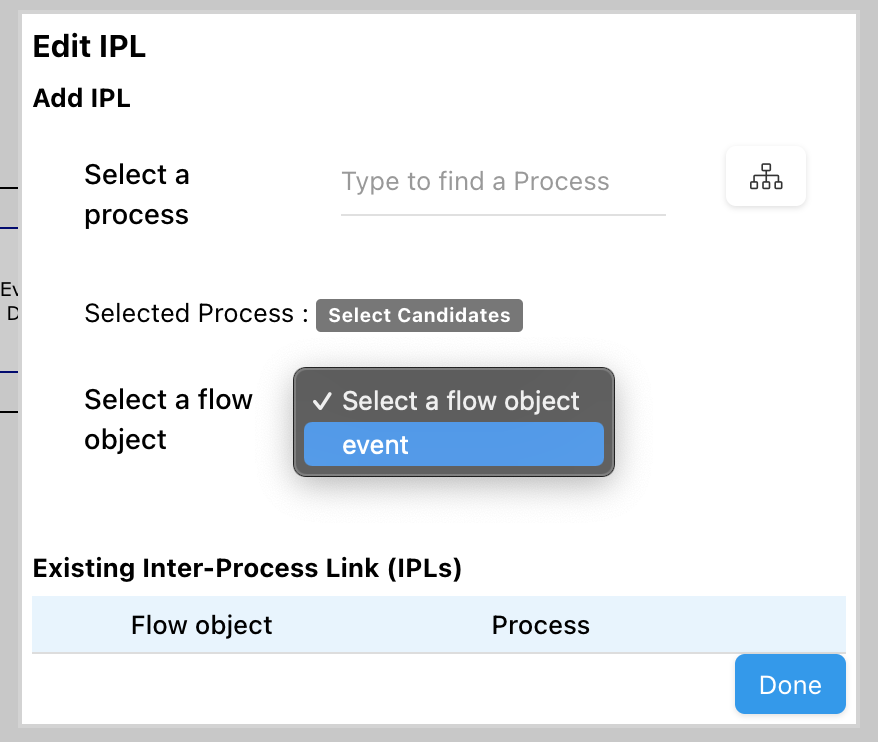Click the Flow object column header

[201, 626]
